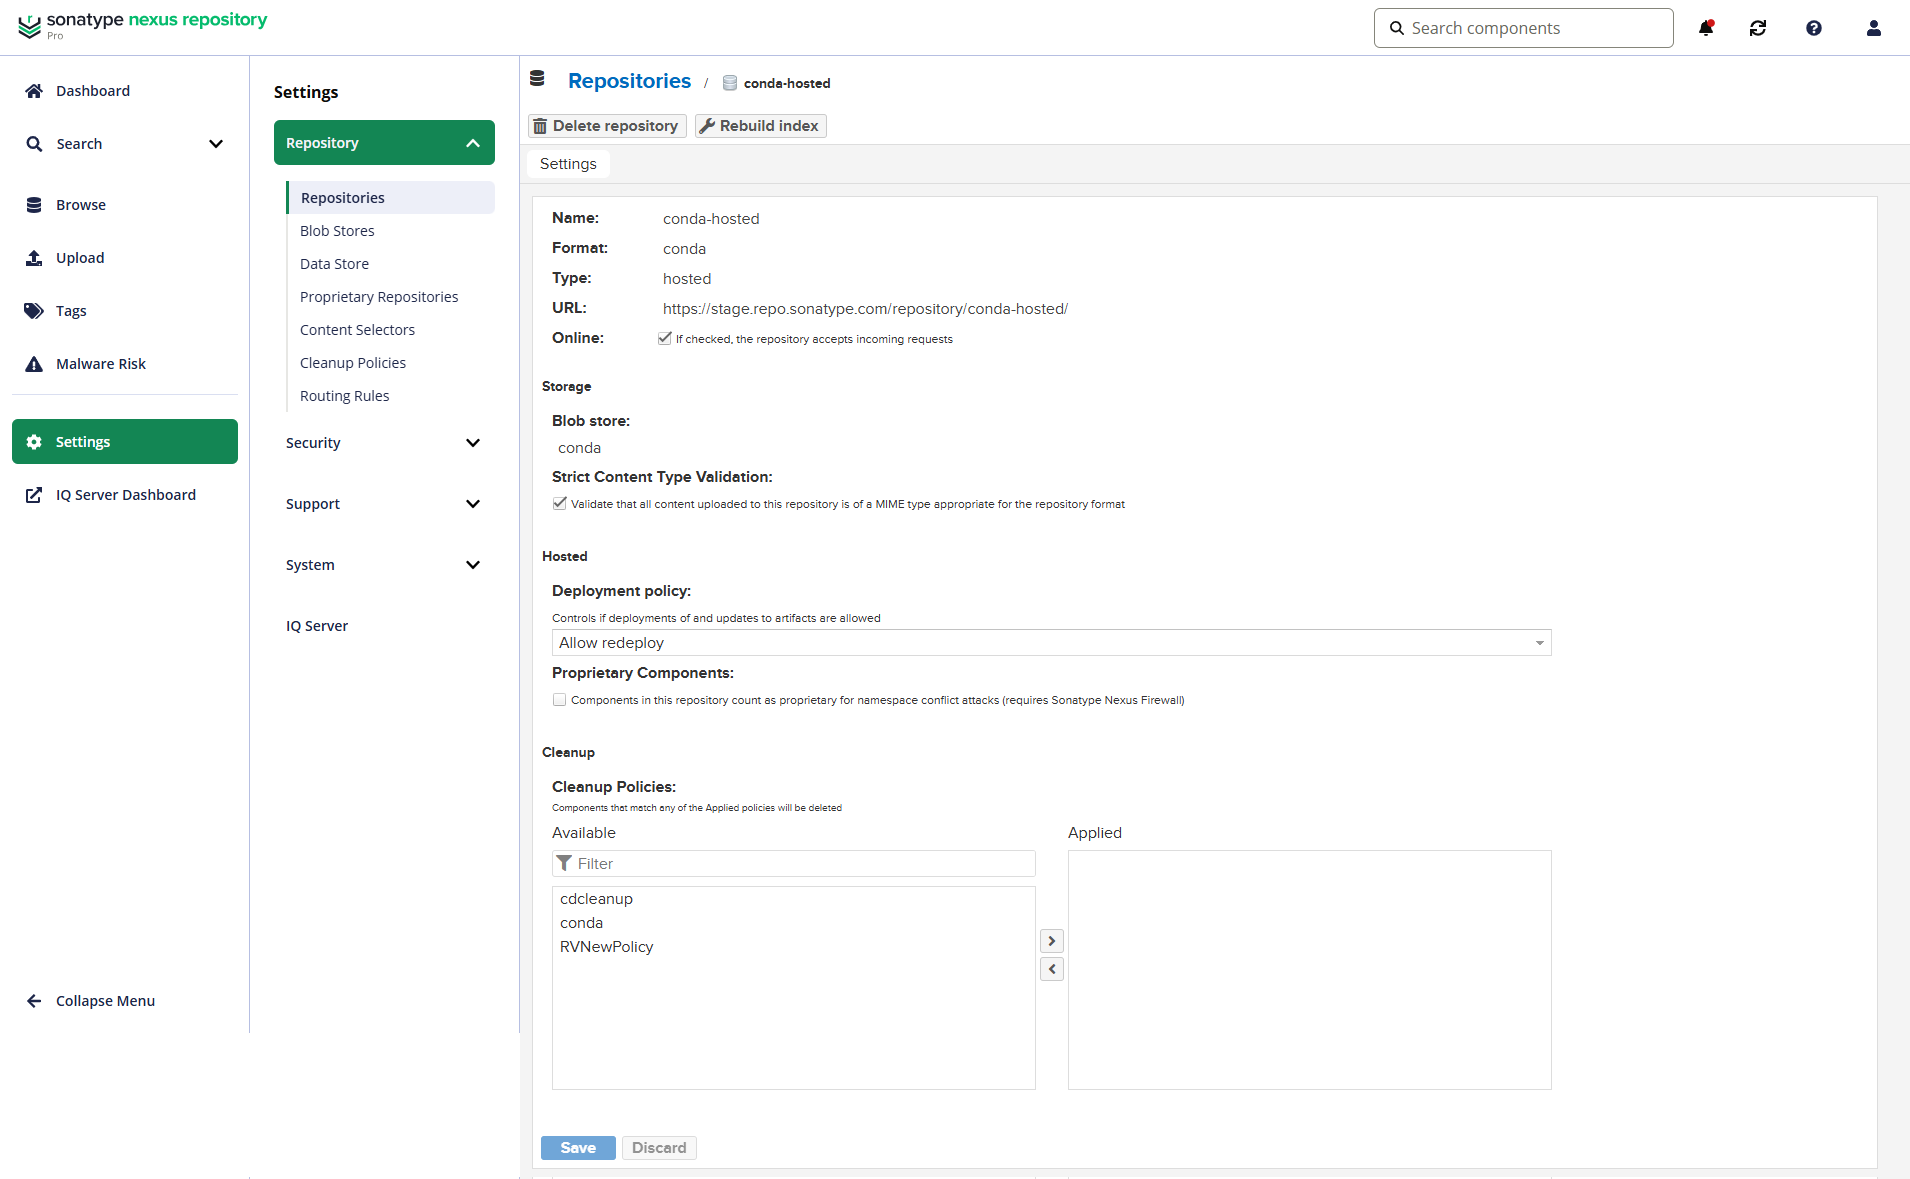Image resolution: width=1910 pixels, height=1179 pixels.
Task: Open the help question mark icon
Action: tap(1814, 28)
